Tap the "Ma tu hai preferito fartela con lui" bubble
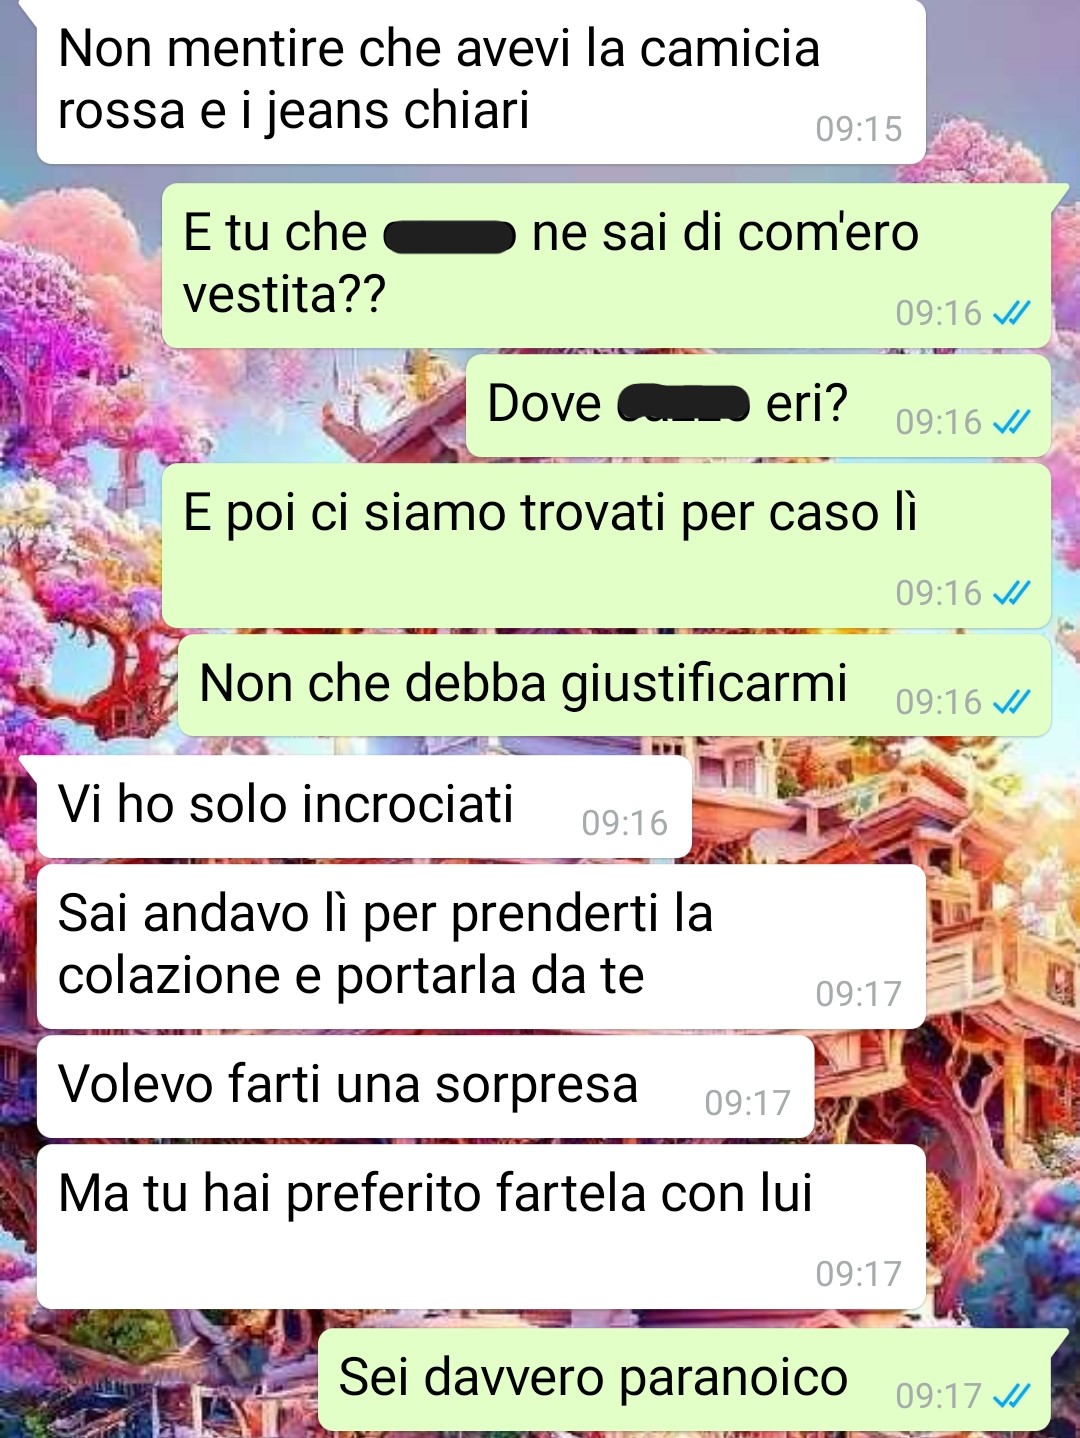1080x1438 pixels. point(480,1227)
